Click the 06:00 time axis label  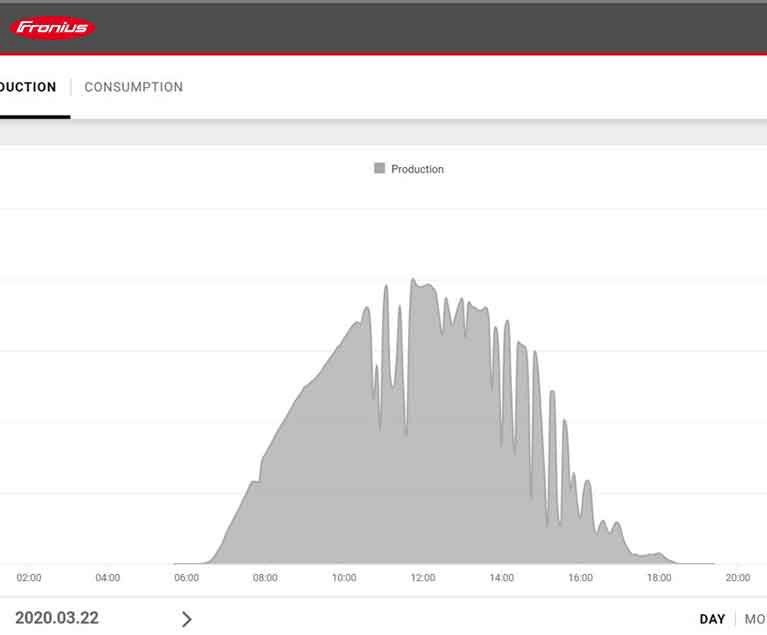coord(186,577)
